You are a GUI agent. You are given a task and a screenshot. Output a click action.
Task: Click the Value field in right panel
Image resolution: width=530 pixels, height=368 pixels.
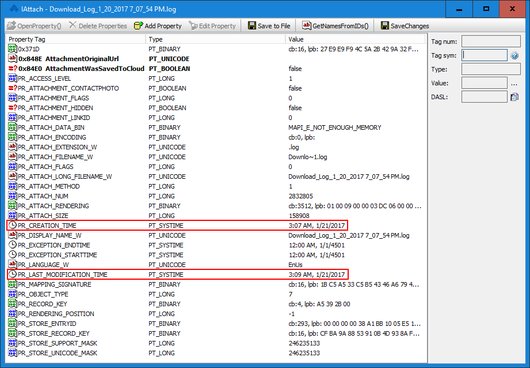(484, 83)
